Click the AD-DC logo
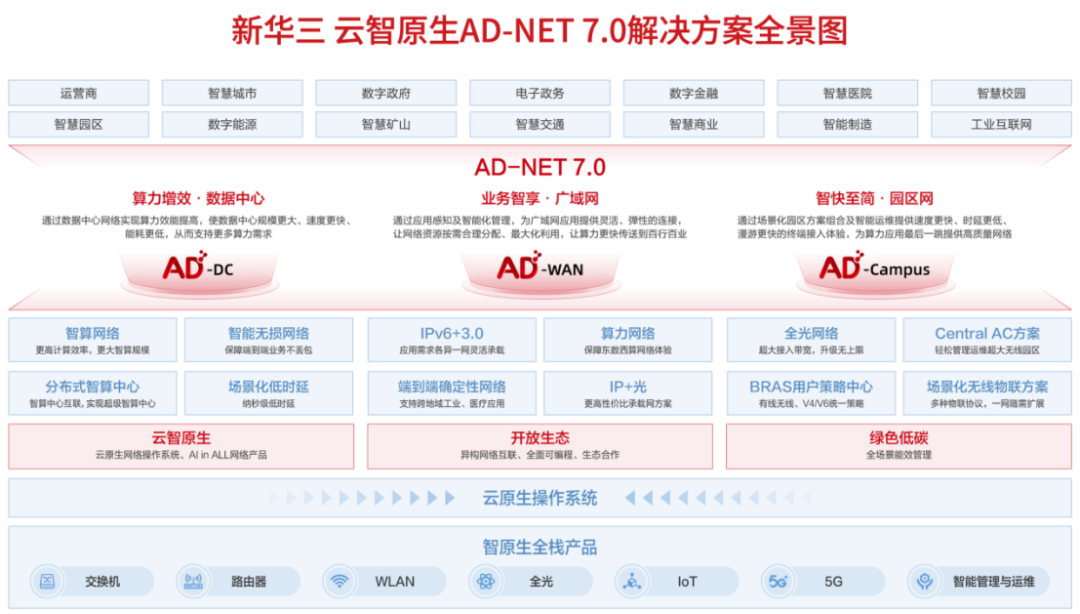Screen dimensions: 1080x614 tap(197, 268)
